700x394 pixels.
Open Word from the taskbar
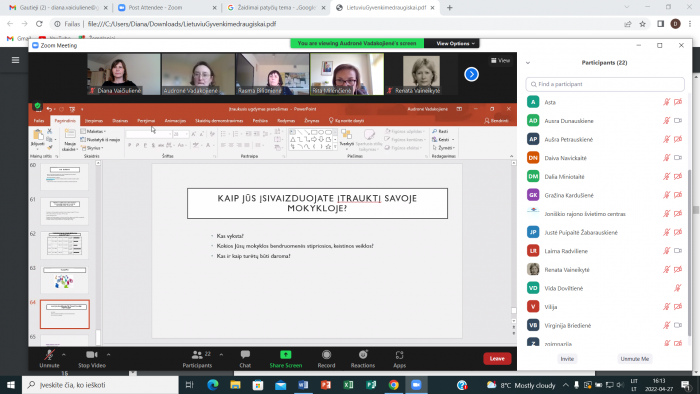coord(303,385)
